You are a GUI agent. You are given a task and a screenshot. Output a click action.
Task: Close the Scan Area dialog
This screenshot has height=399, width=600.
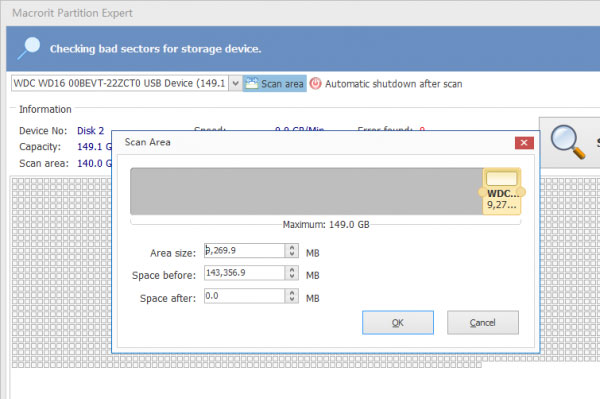pyautogui.click(x=524, y=143)
